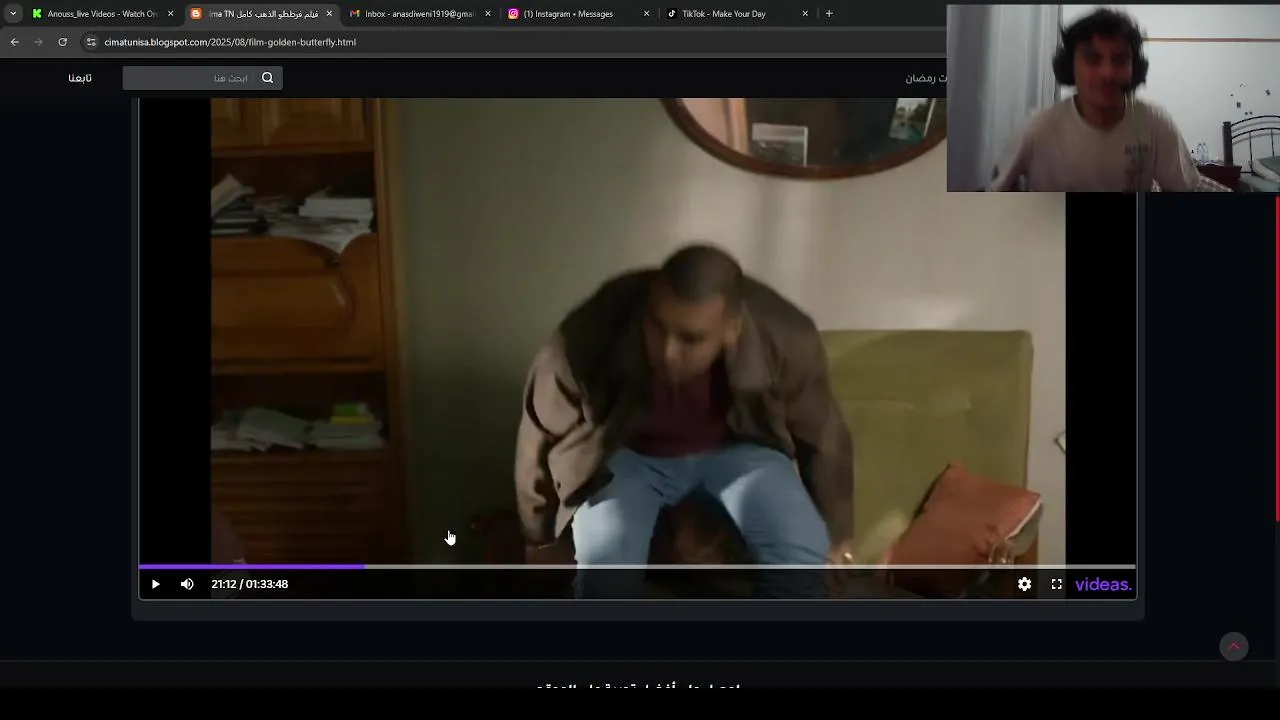This screenshot has height=720, width=1280.
Task: Click the Instagram favicon on its tab
Action: tap(513, 14)
